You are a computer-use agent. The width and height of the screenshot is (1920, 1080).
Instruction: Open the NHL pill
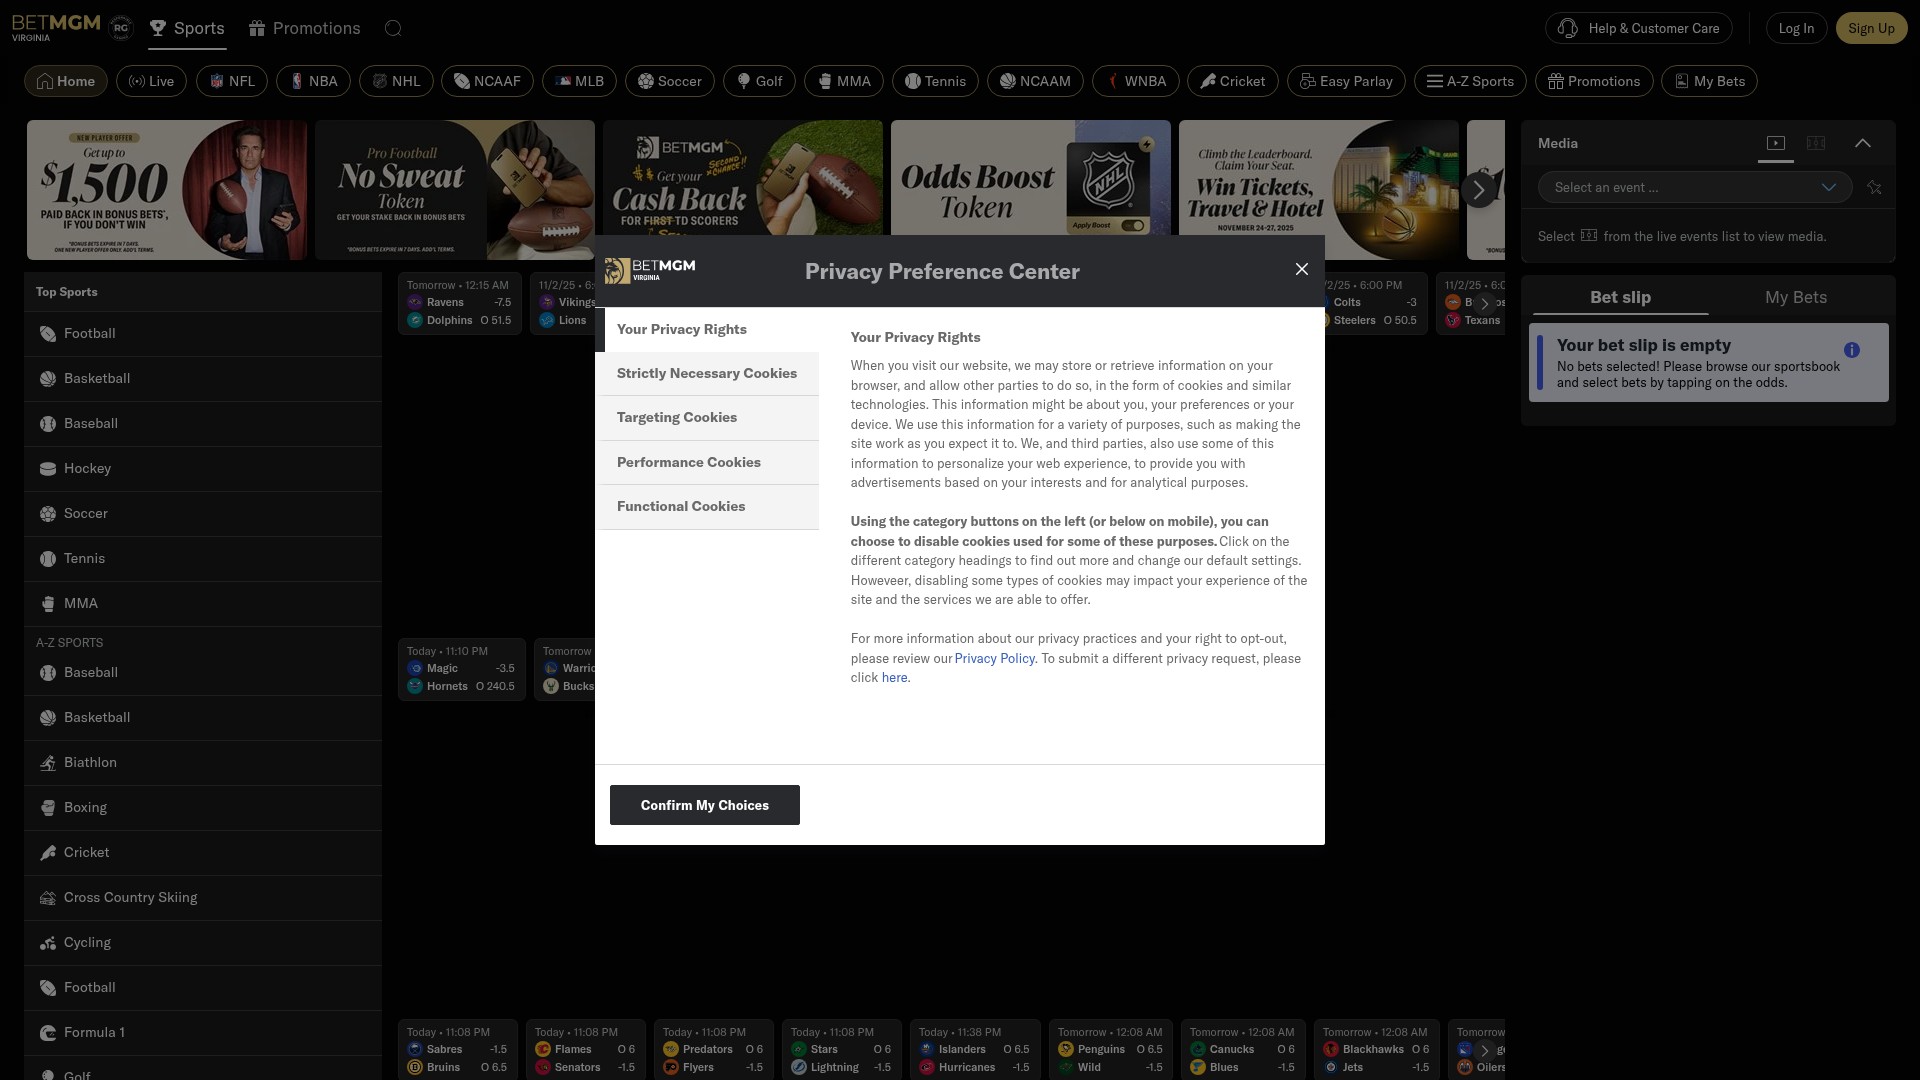[396, 81]
